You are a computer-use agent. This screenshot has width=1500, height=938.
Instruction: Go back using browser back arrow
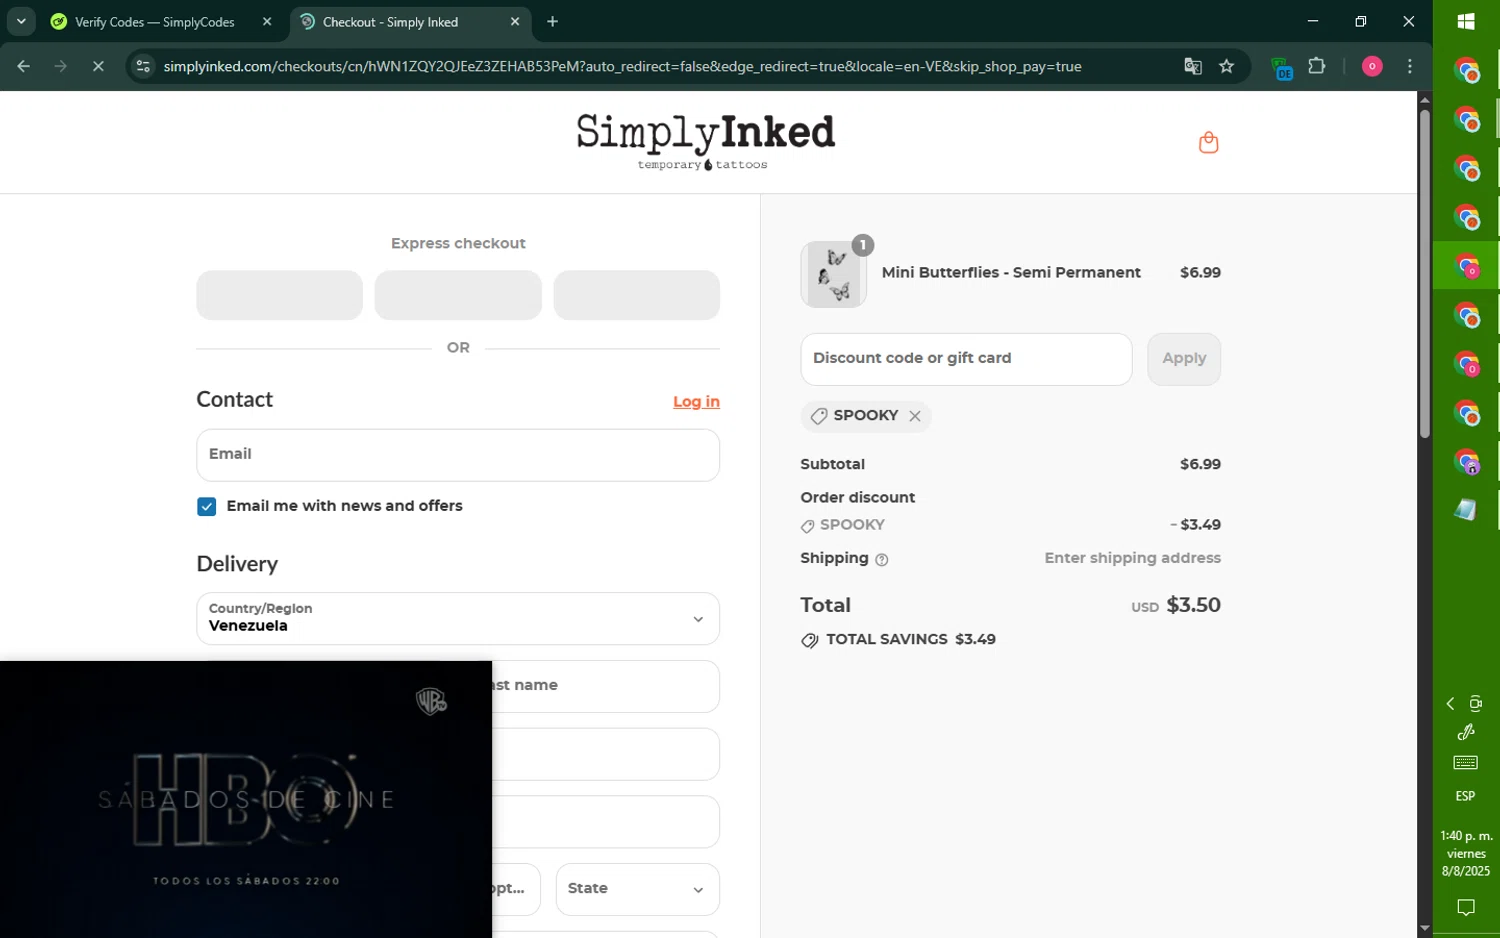coord(24,67)
